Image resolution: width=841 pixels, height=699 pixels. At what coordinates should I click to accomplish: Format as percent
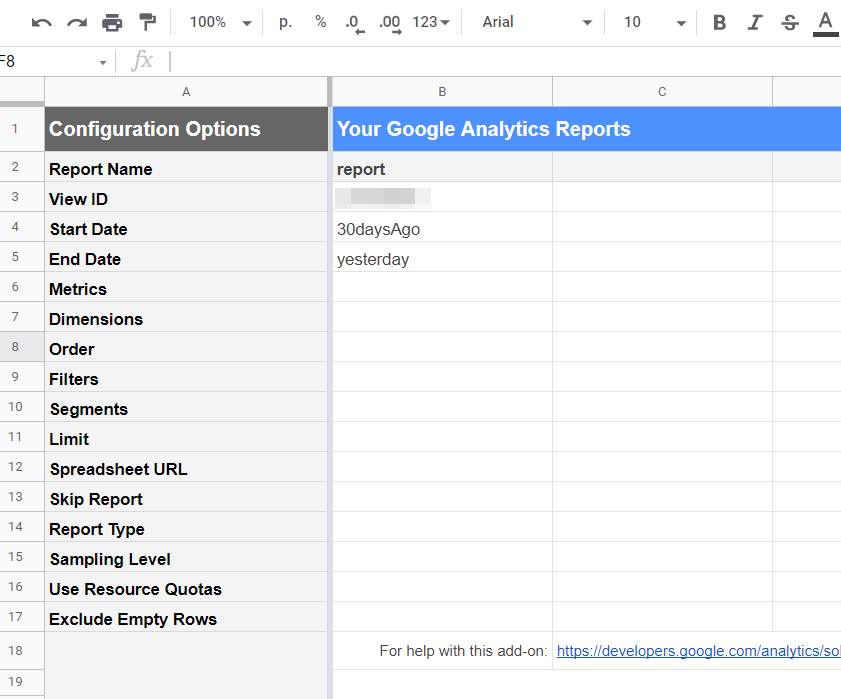(x=321, y=23)
